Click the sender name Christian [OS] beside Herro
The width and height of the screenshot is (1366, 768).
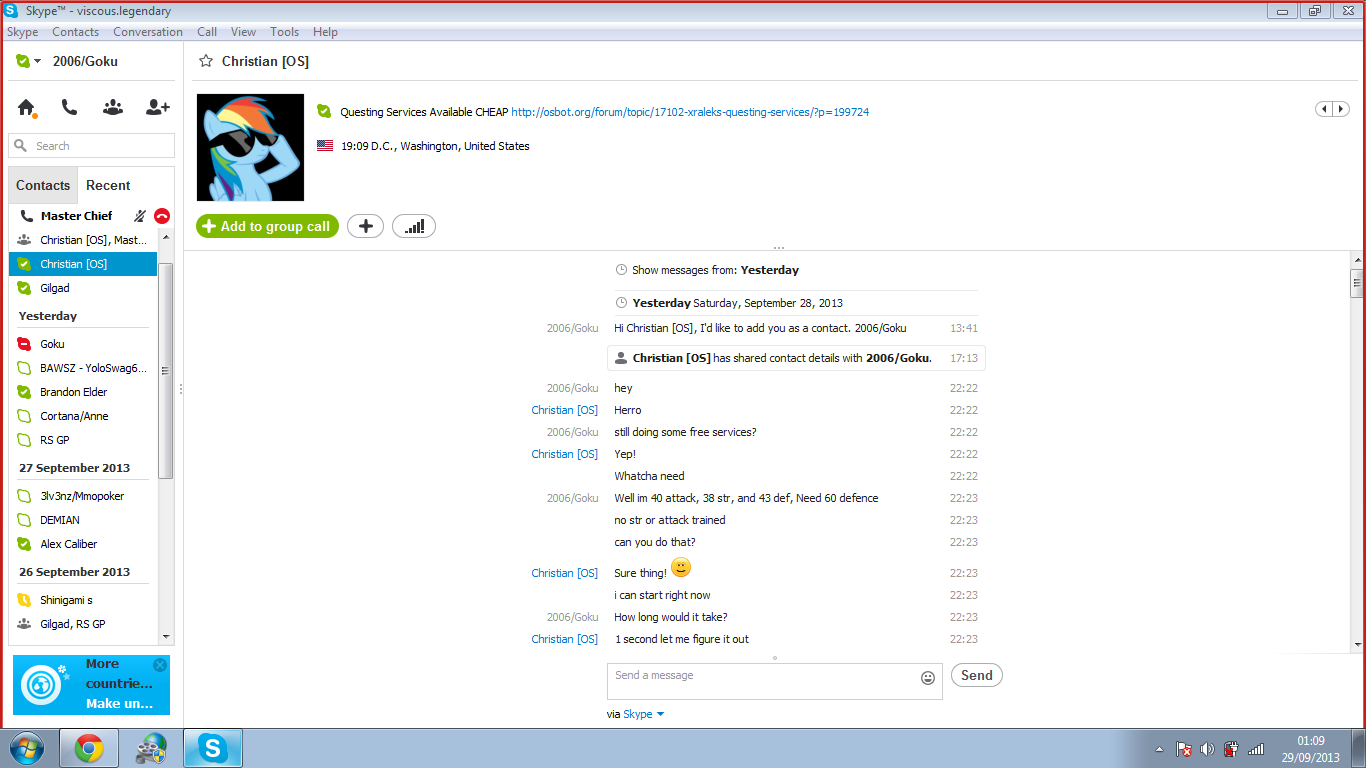(565, 410)
